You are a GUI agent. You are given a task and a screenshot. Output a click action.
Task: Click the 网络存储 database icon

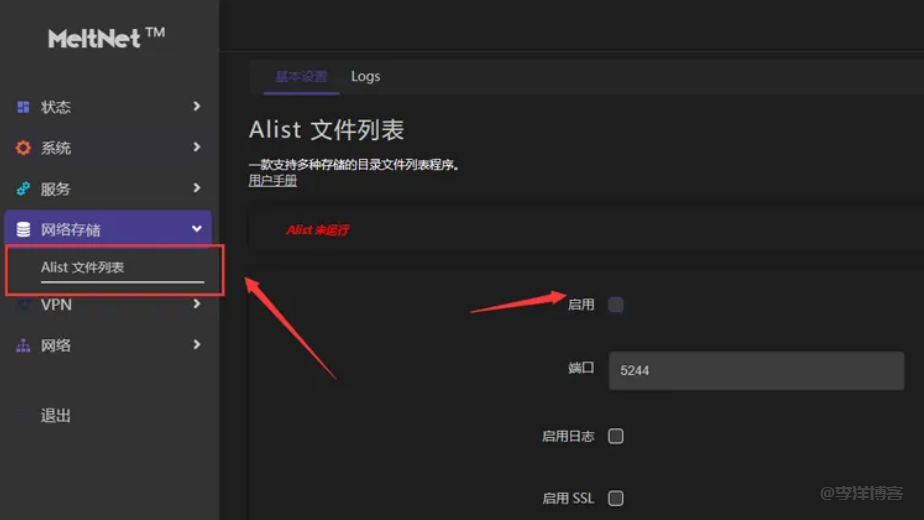coord(23,230)
